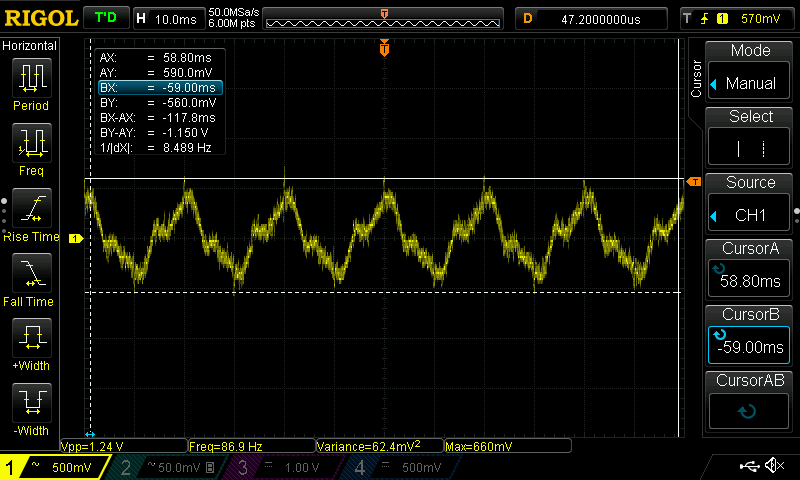Screen dimensions: 800x480
Task: Choose the Rise Time measurement icon
Action: (x=31, y=214)
